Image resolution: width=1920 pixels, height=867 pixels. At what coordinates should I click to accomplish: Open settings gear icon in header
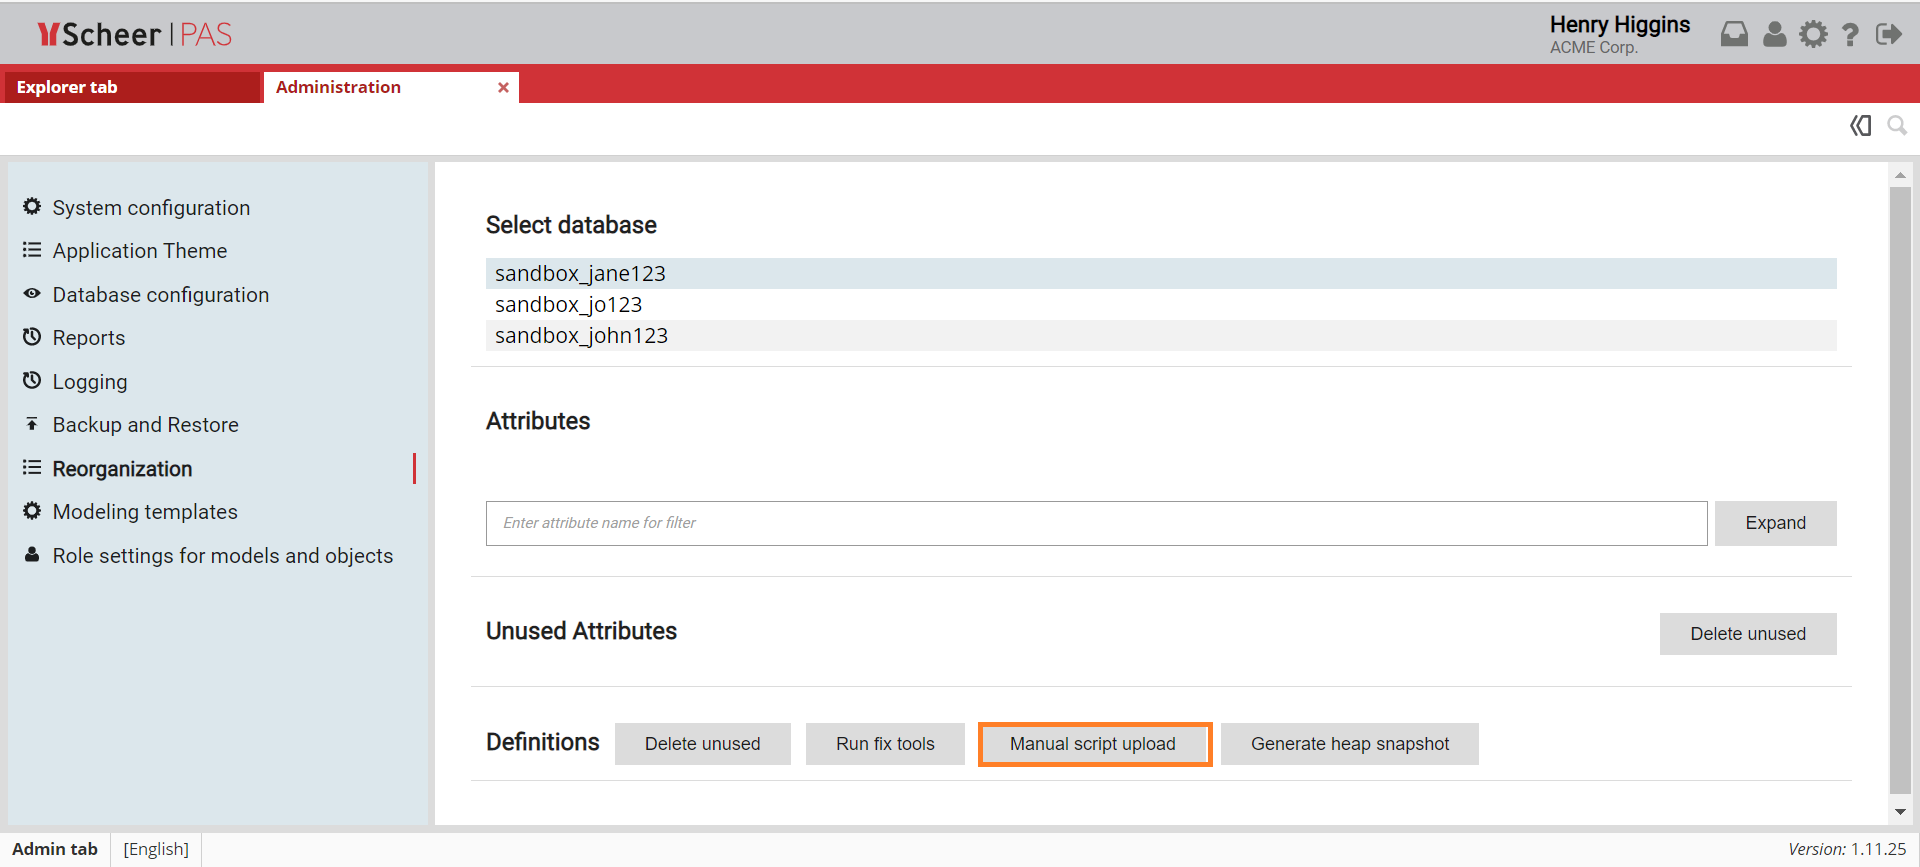[1813, 35]
